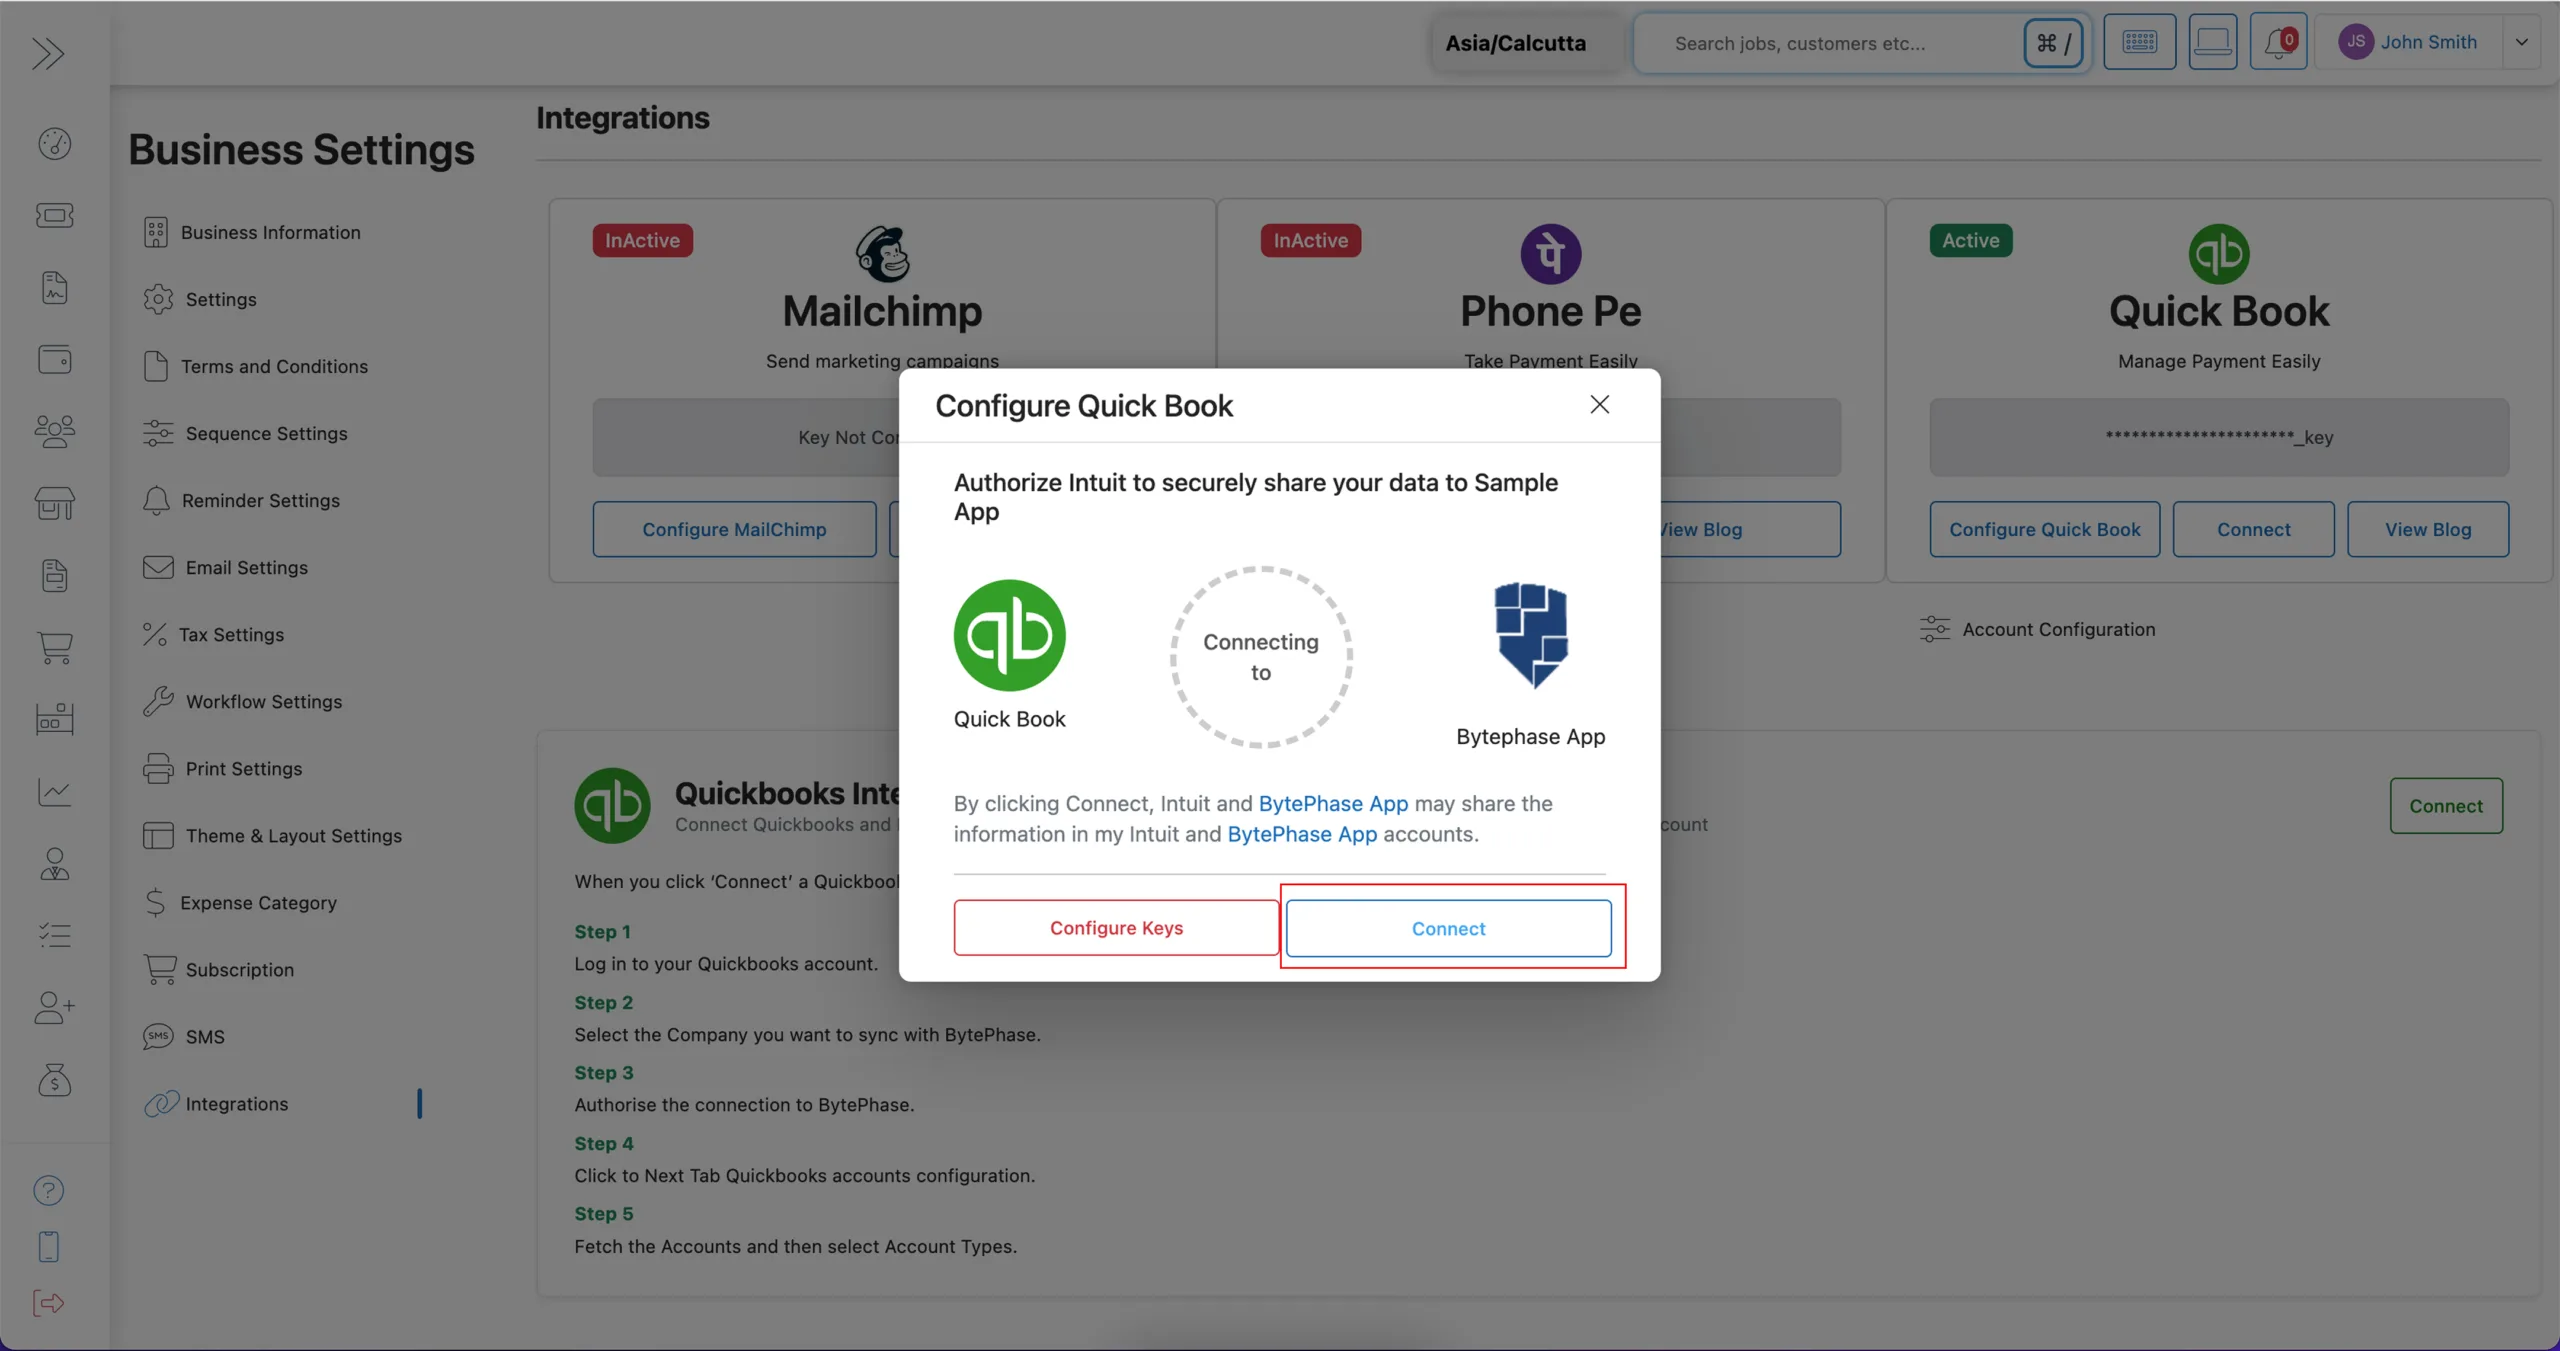Open the tickets icon in sidebar

pos(54,215)
